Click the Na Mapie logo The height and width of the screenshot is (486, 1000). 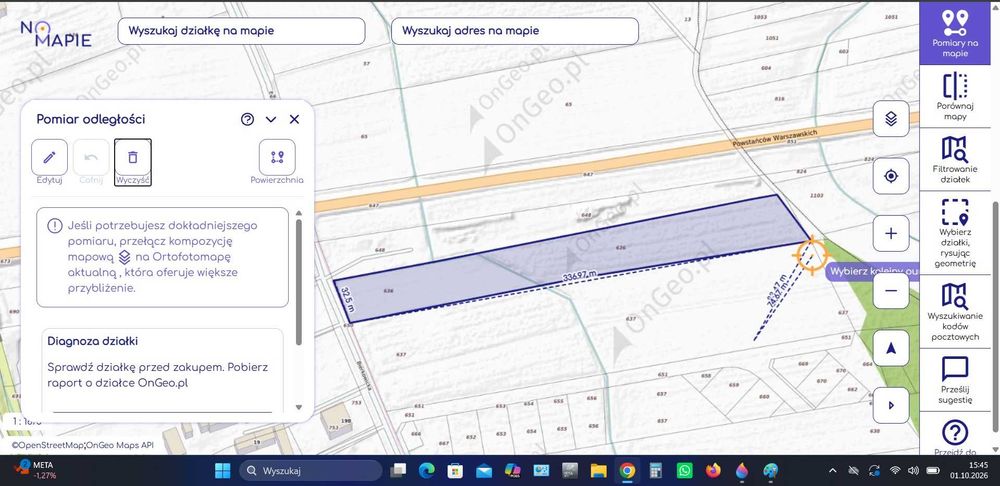pos(56,34)
